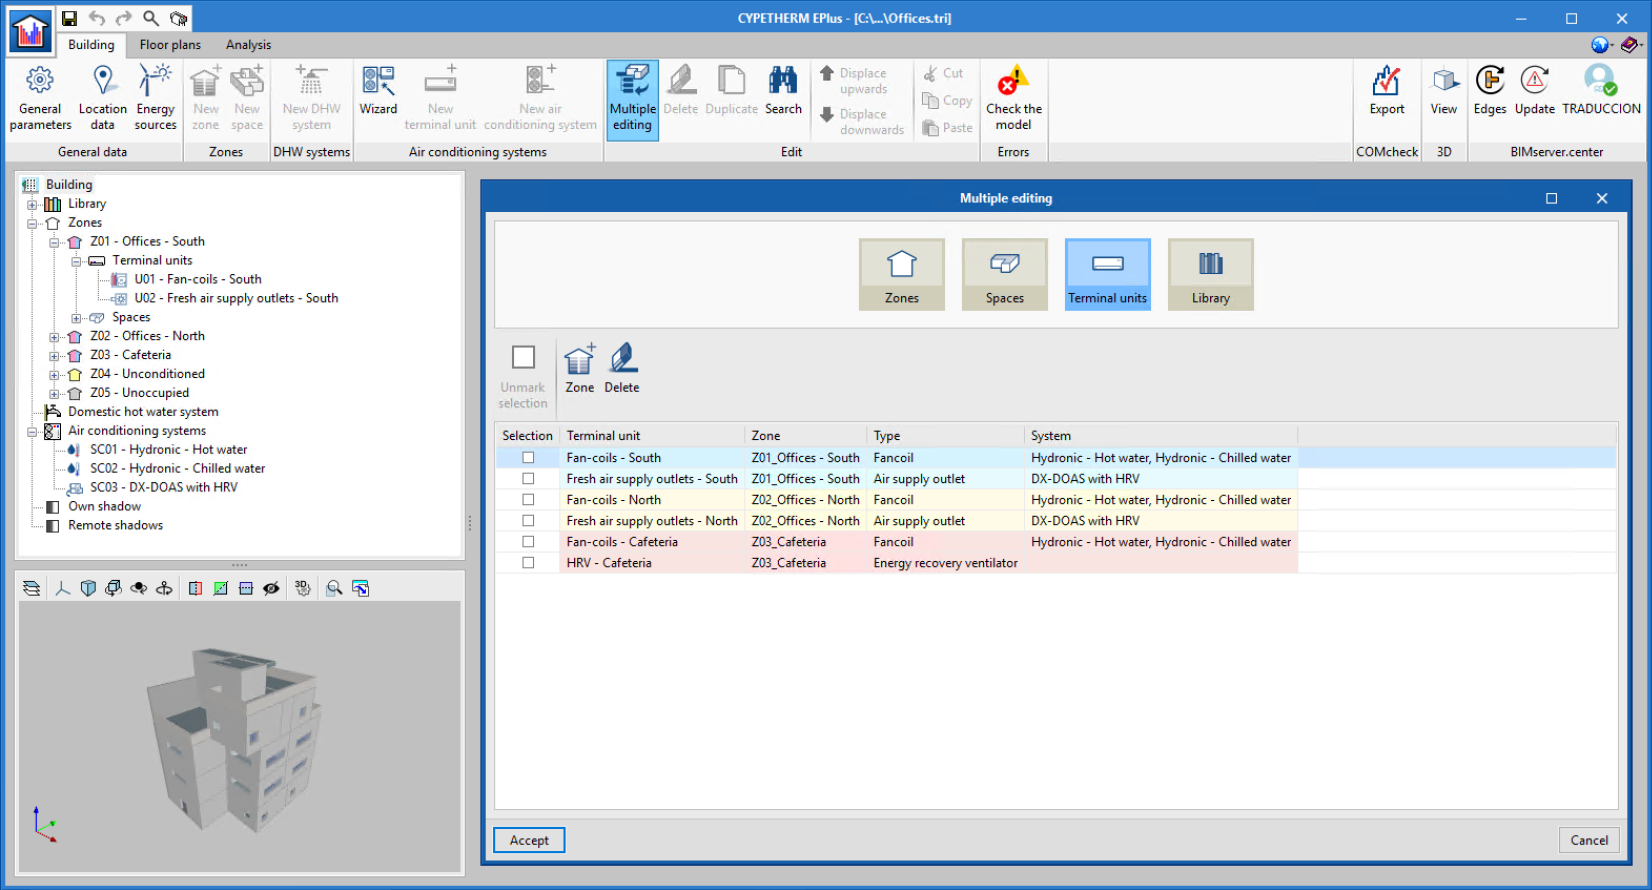Image resolution: width=1652 pixels, height=890 pixels.
Task: Switch to the Building ribbon tab
Action: tap(91, 45)
